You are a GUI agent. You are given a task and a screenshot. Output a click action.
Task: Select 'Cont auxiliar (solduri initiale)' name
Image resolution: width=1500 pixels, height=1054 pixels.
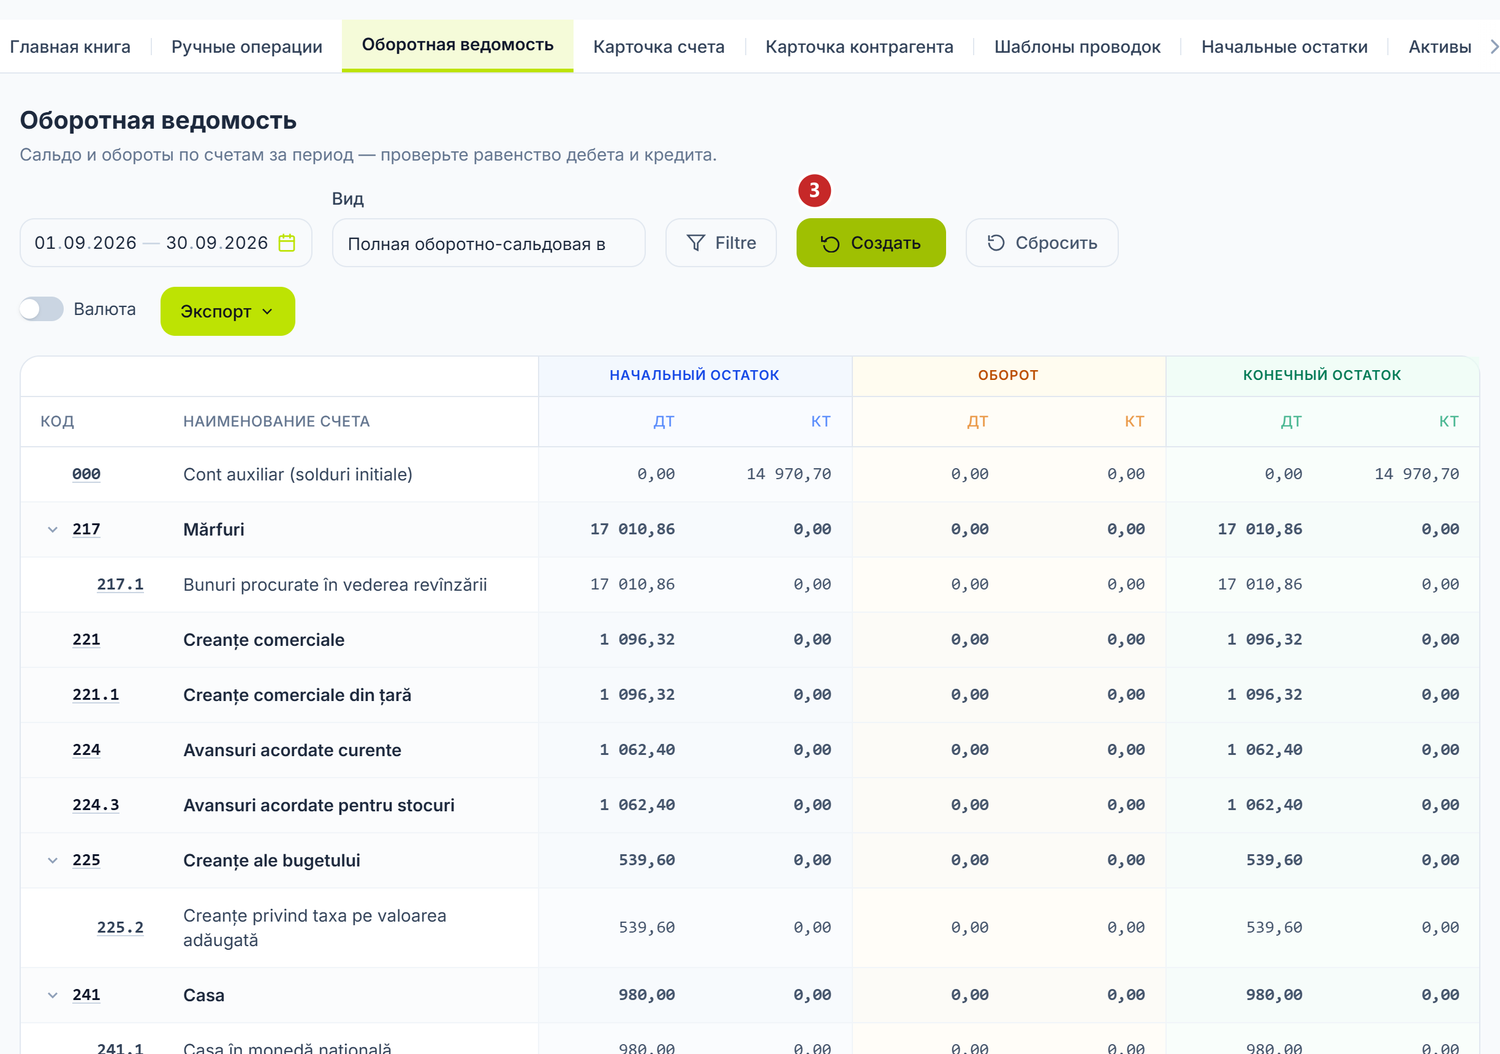pos(298,474)
